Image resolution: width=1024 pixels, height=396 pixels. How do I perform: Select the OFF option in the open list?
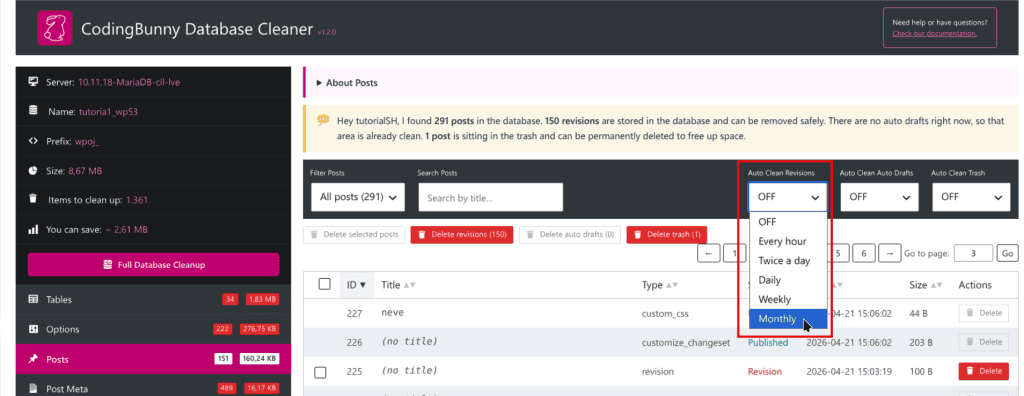click(x=788, y=222)
